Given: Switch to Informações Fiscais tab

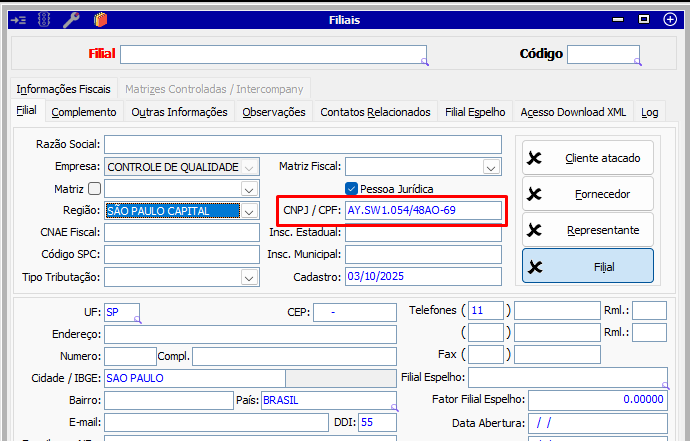Looking at the screenshot, I should 63,89.
